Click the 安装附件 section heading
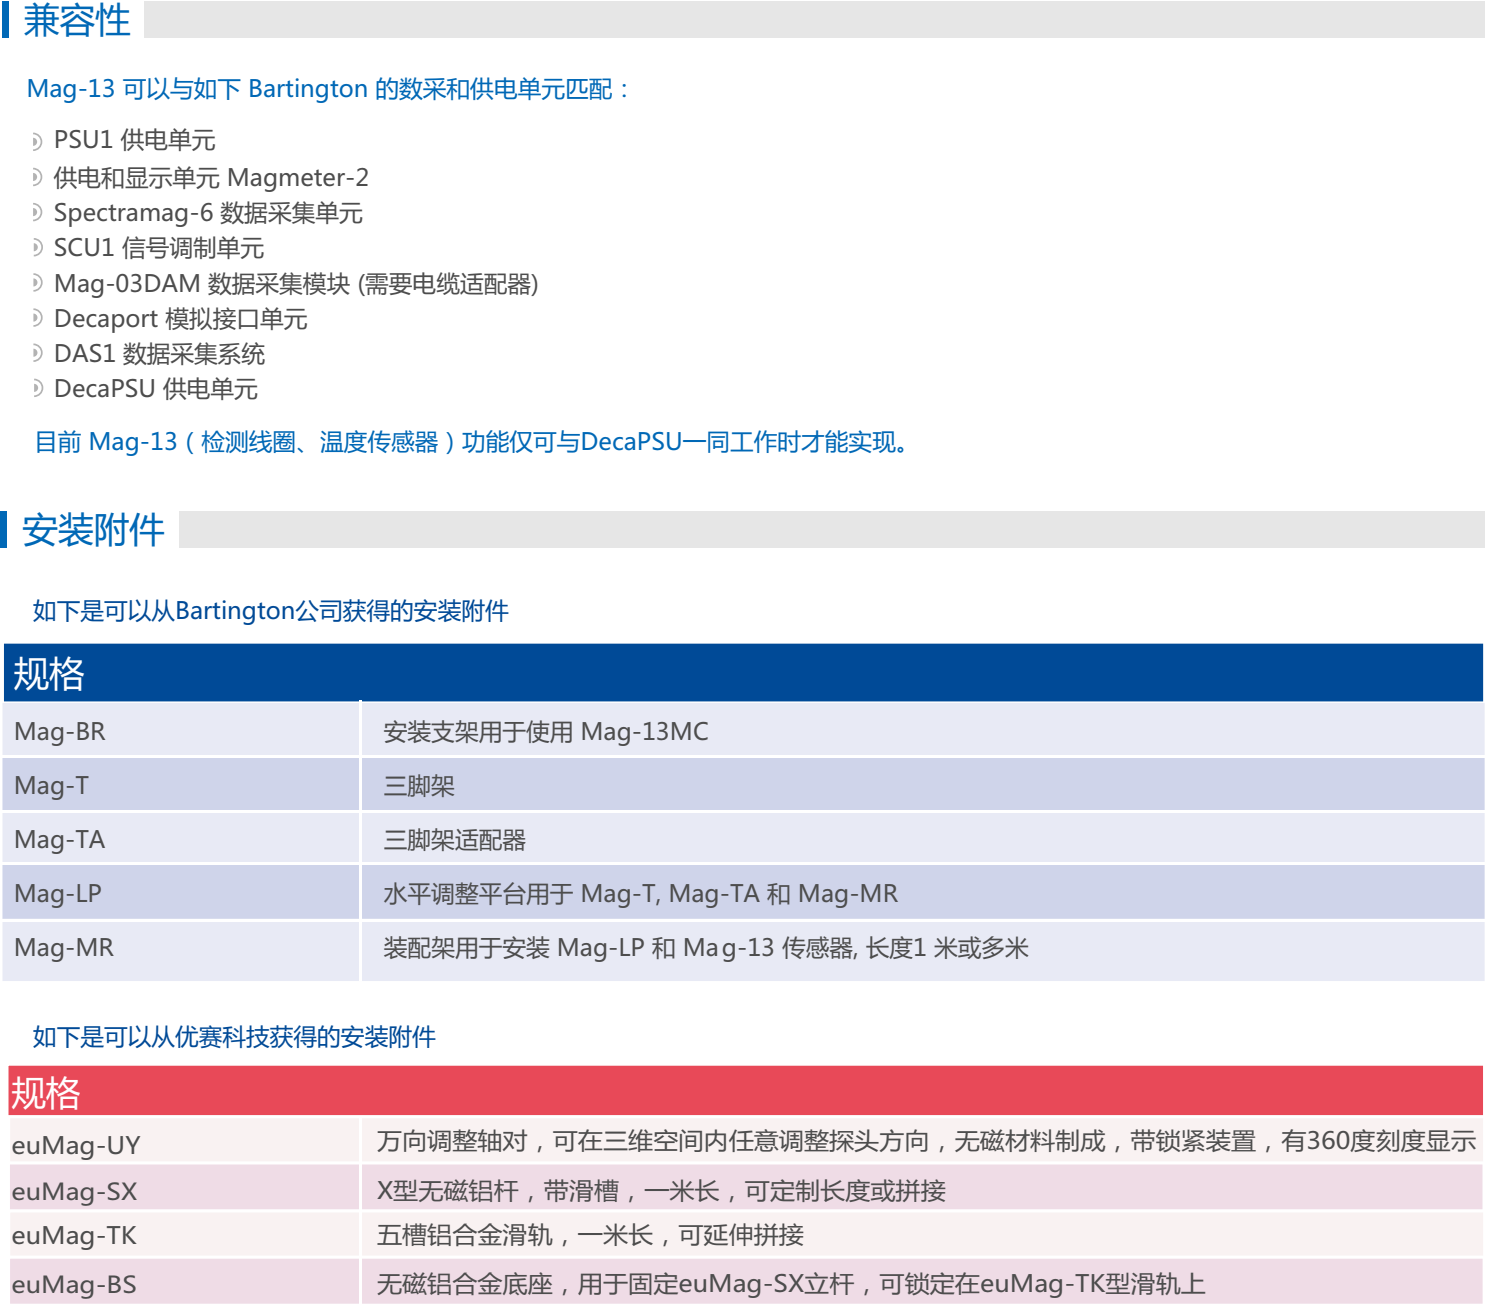The height and width of the screenshot is (1315, 1485). [x=93, y=530]
